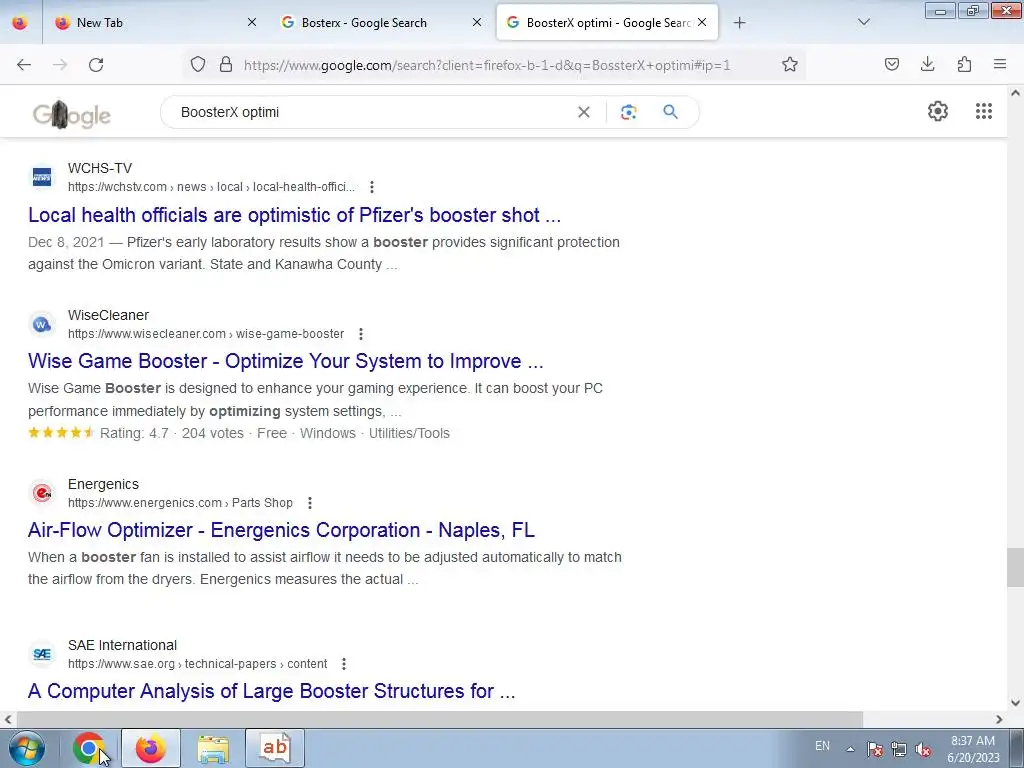1024x768 pixels.
Task: Click the WCHS-TV site favicon
Action: 42,177
